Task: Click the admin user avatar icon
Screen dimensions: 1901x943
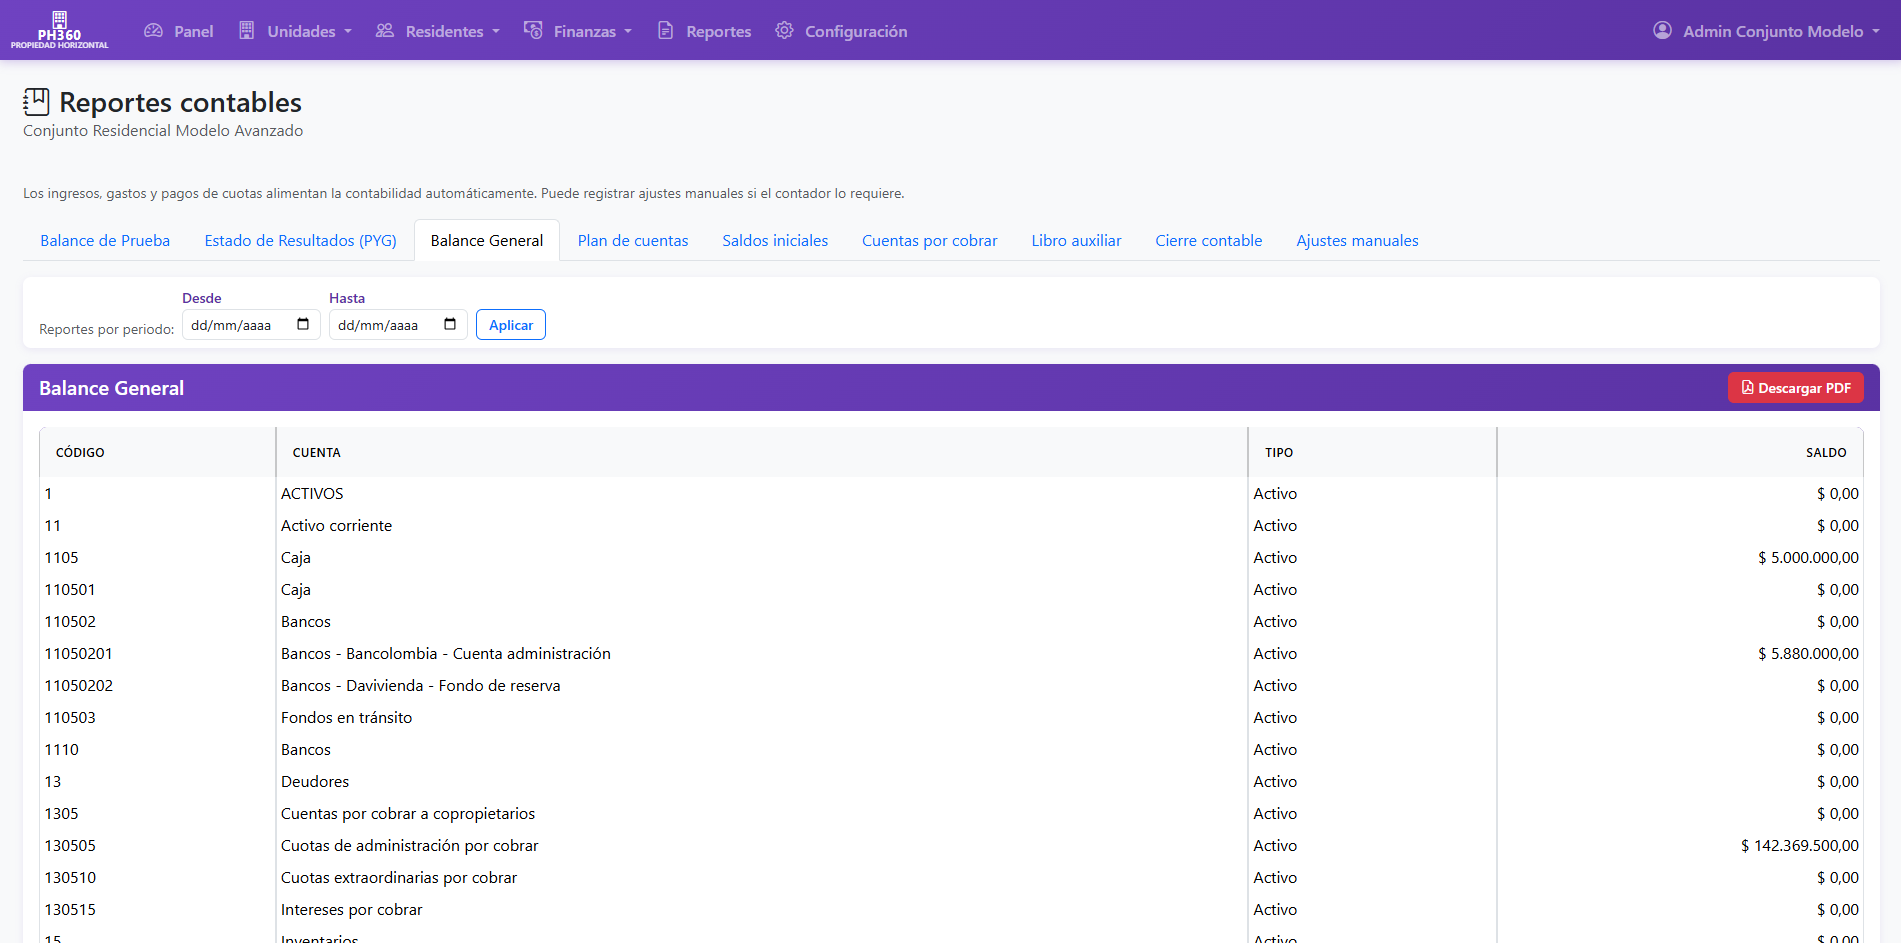Action: (1662, 31)
